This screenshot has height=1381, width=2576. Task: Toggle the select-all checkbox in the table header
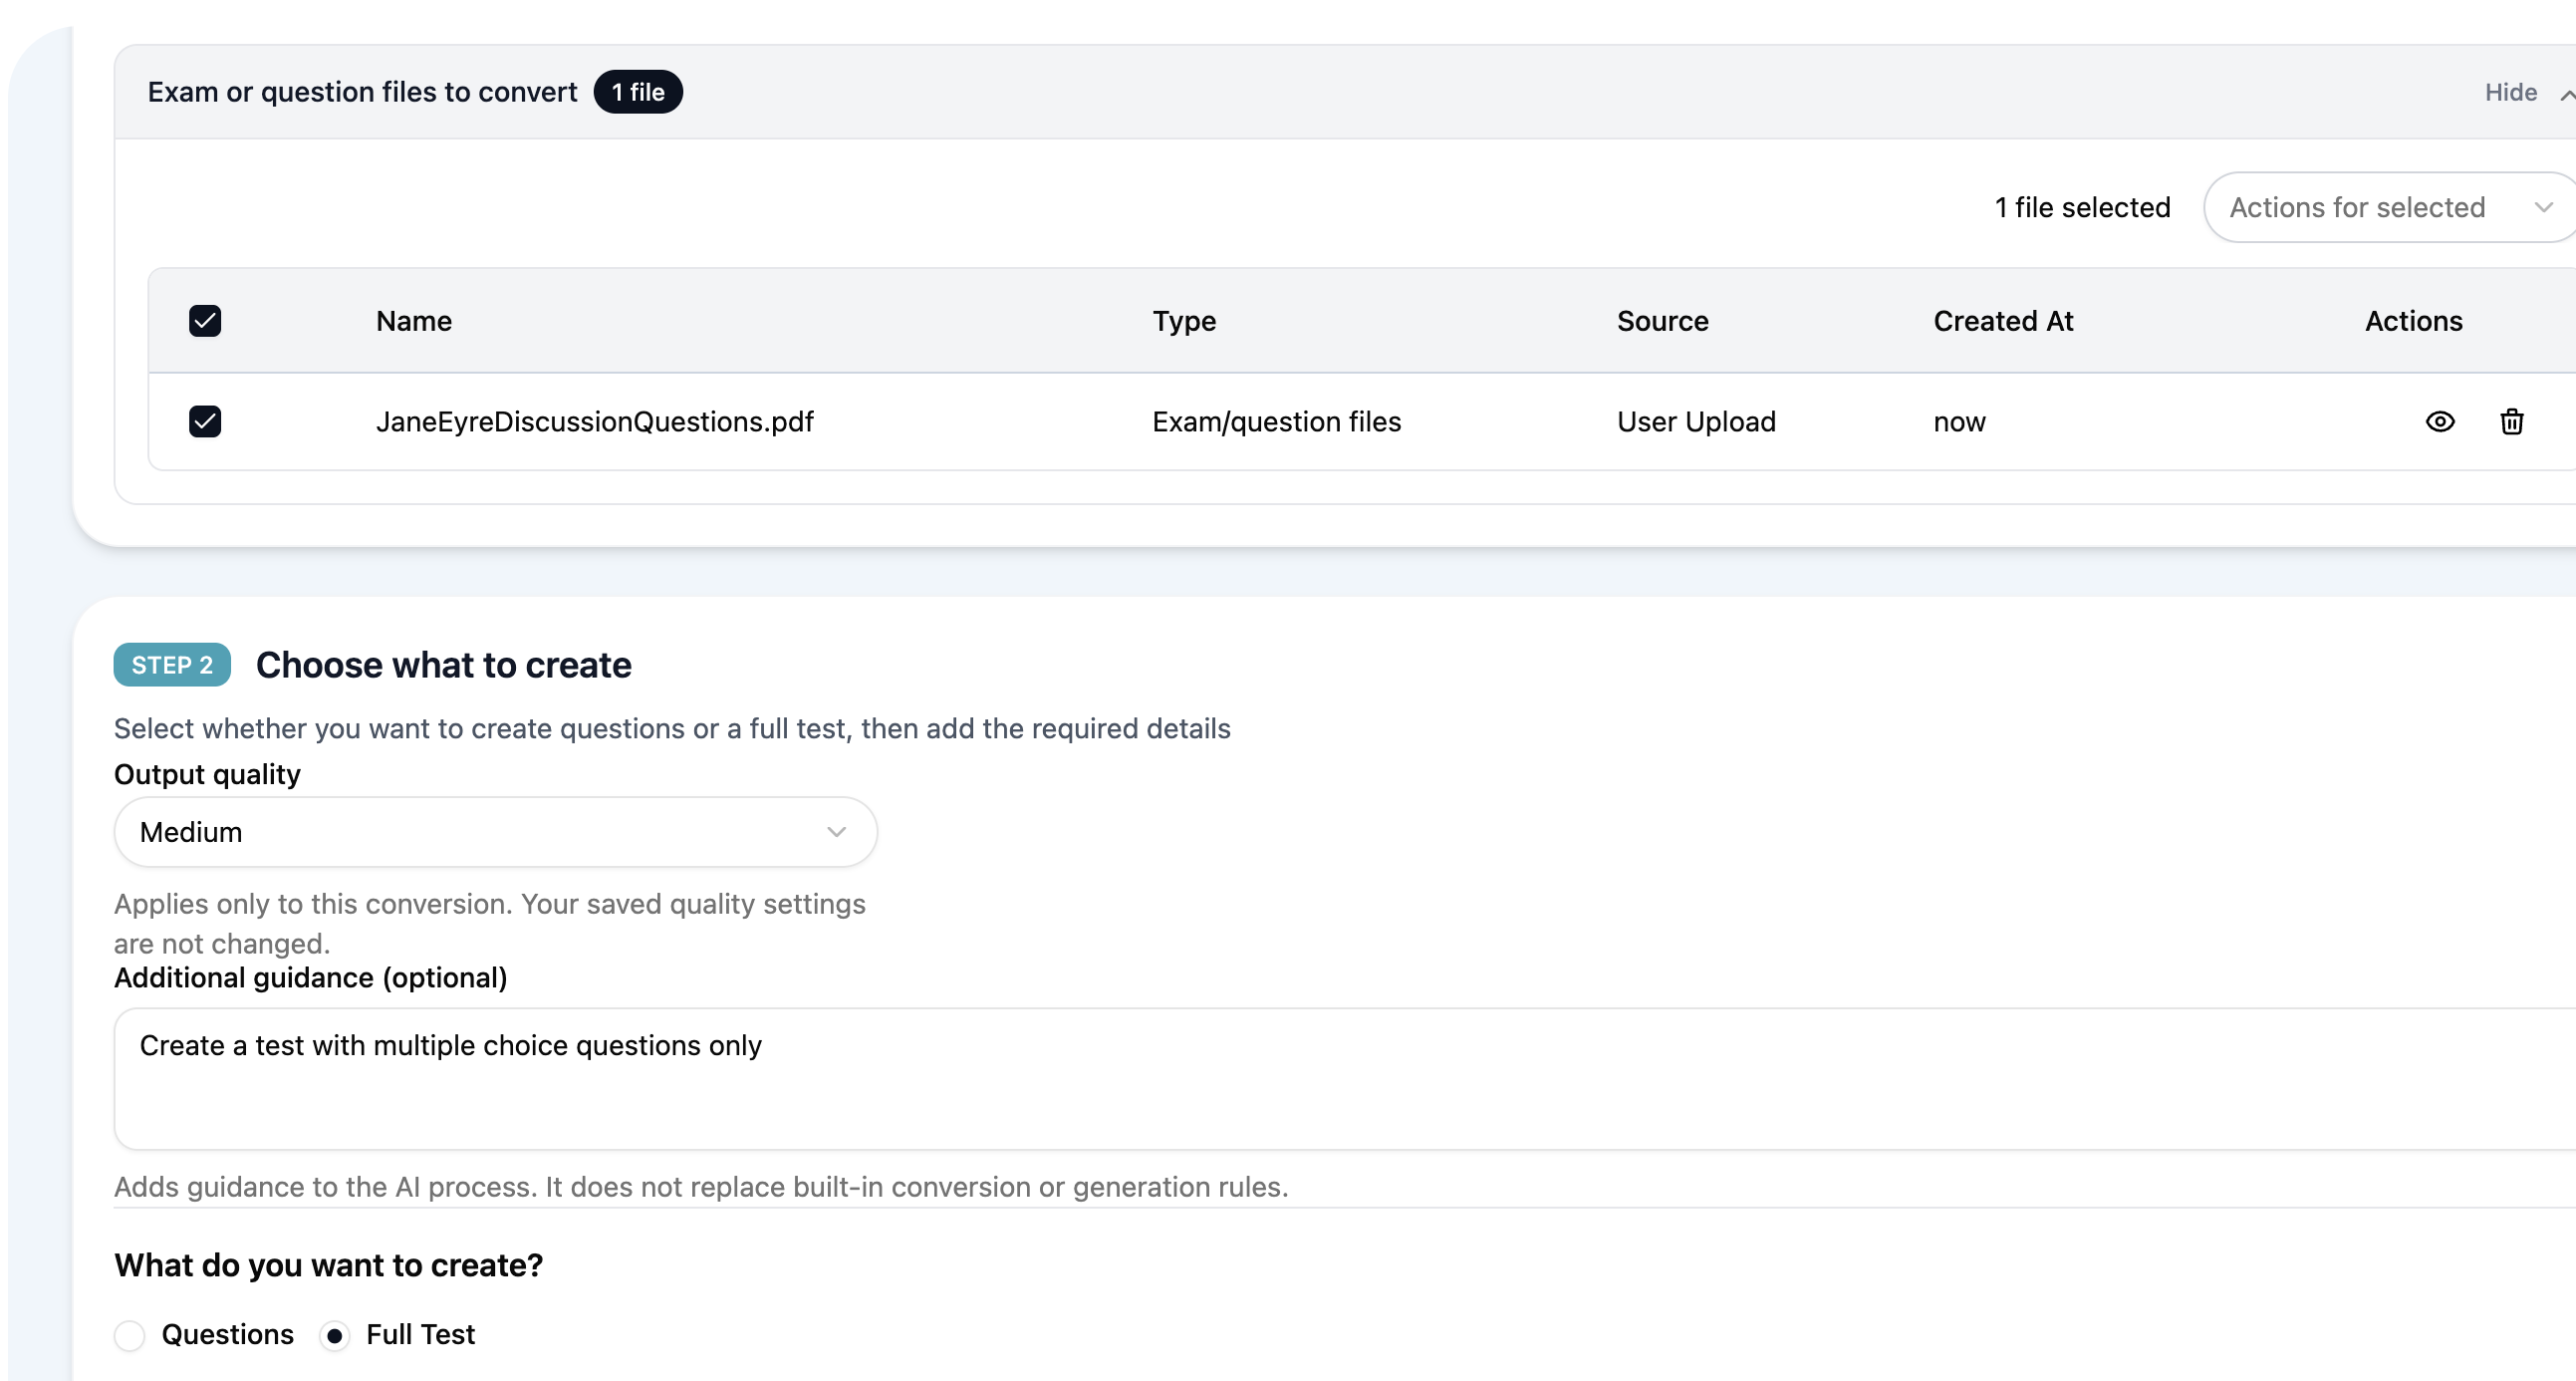coord(205,321)
